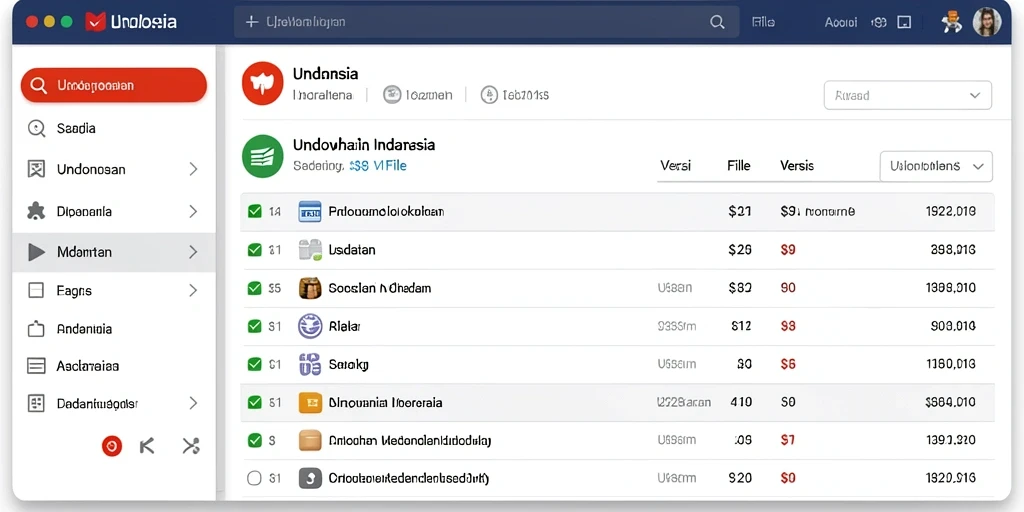Viewport: 1024px width, 512px height.
Task: Select the Mdanrtan sidebar item
Action: point(114,251)
